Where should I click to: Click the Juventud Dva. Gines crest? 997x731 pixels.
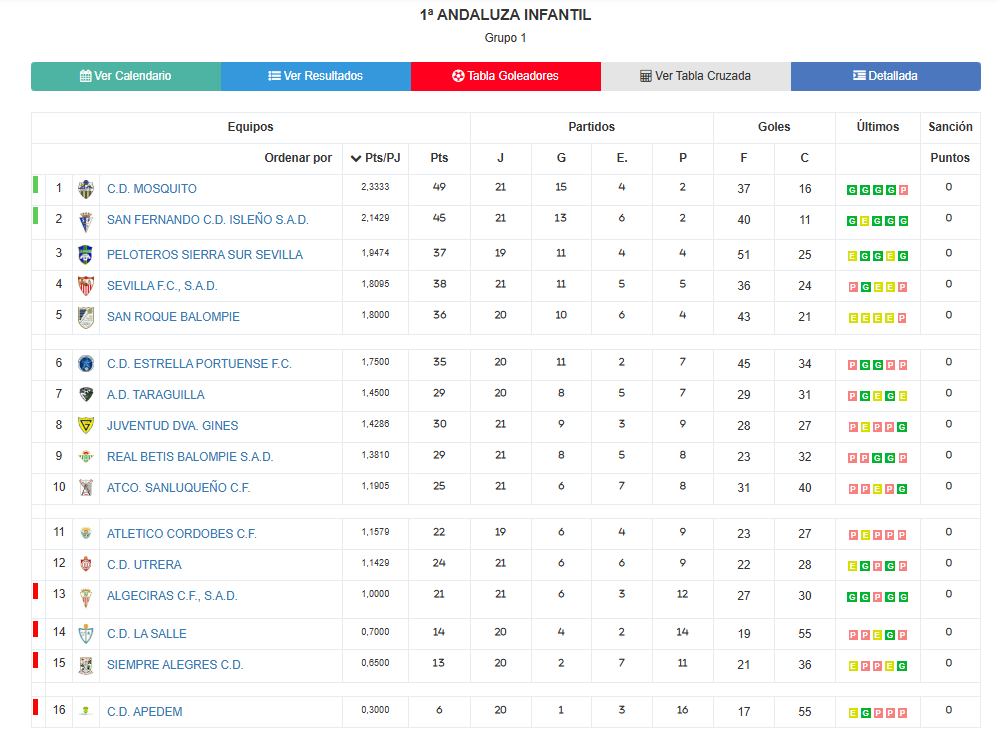[x=86, y=425]
